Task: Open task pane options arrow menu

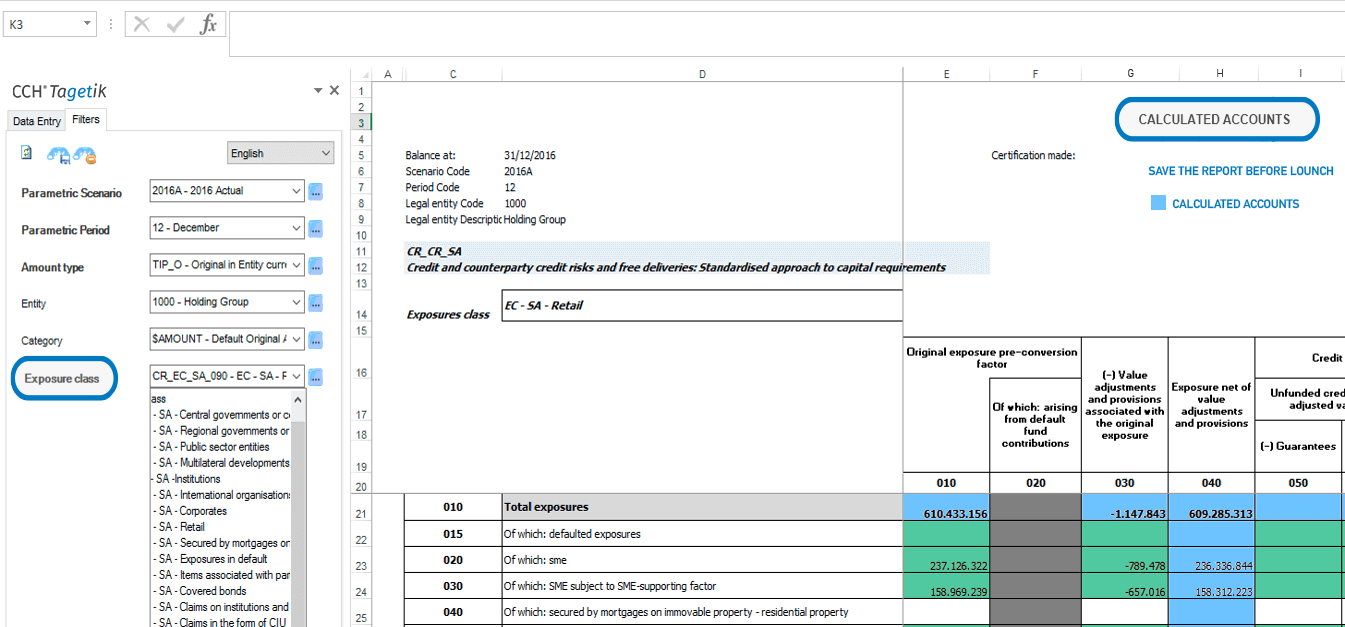Action: (318, 90)
